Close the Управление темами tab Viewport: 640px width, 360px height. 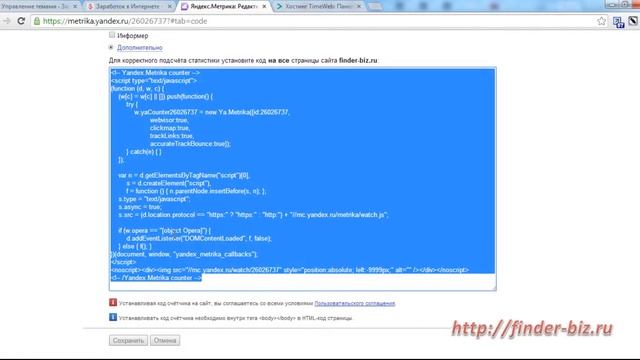(x=75, y=7)
